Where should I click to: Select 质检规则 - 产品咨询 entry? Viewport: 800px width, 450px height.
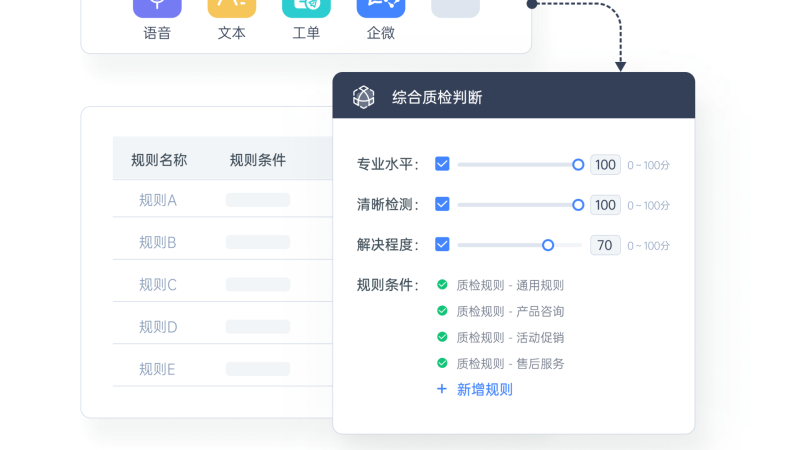pos(510,311)
